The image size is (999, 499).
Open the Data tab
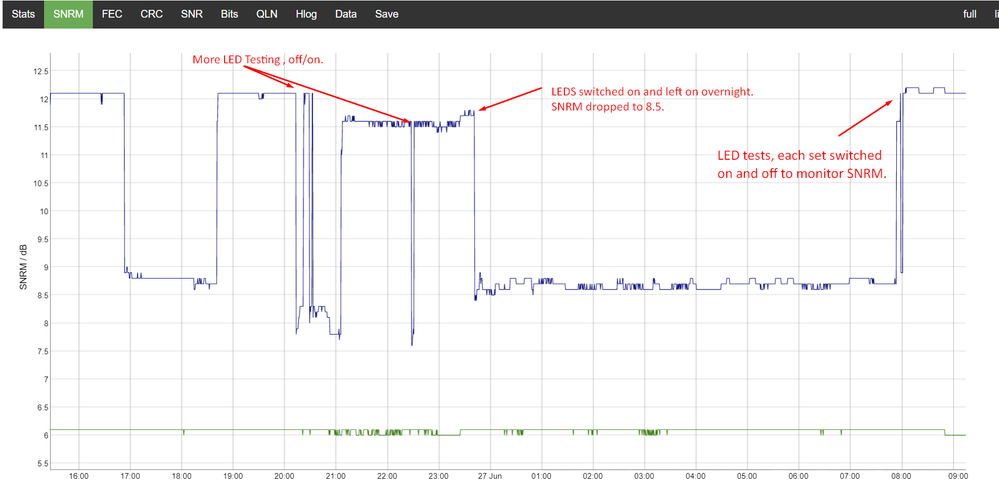pyautogui.click(x=345, y=14)
